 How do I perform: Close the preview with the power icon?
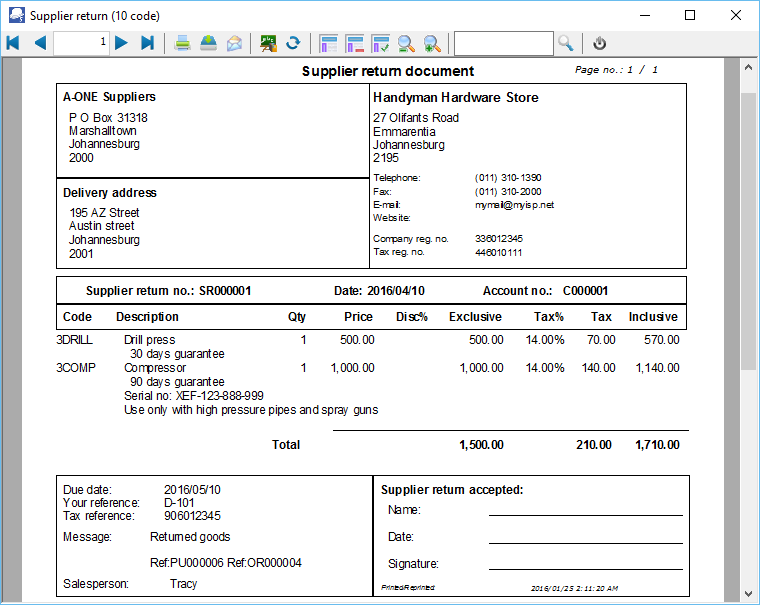(x=600, y=43)
